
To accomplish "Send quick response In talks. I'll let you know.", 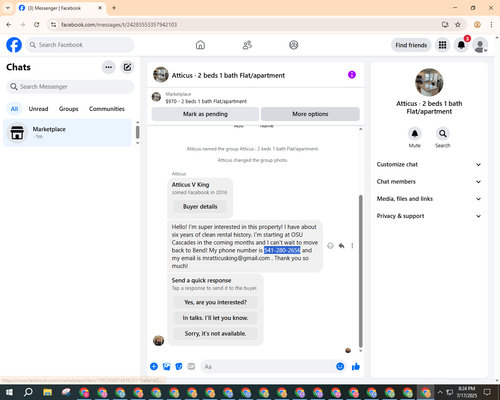I will 215,318.
